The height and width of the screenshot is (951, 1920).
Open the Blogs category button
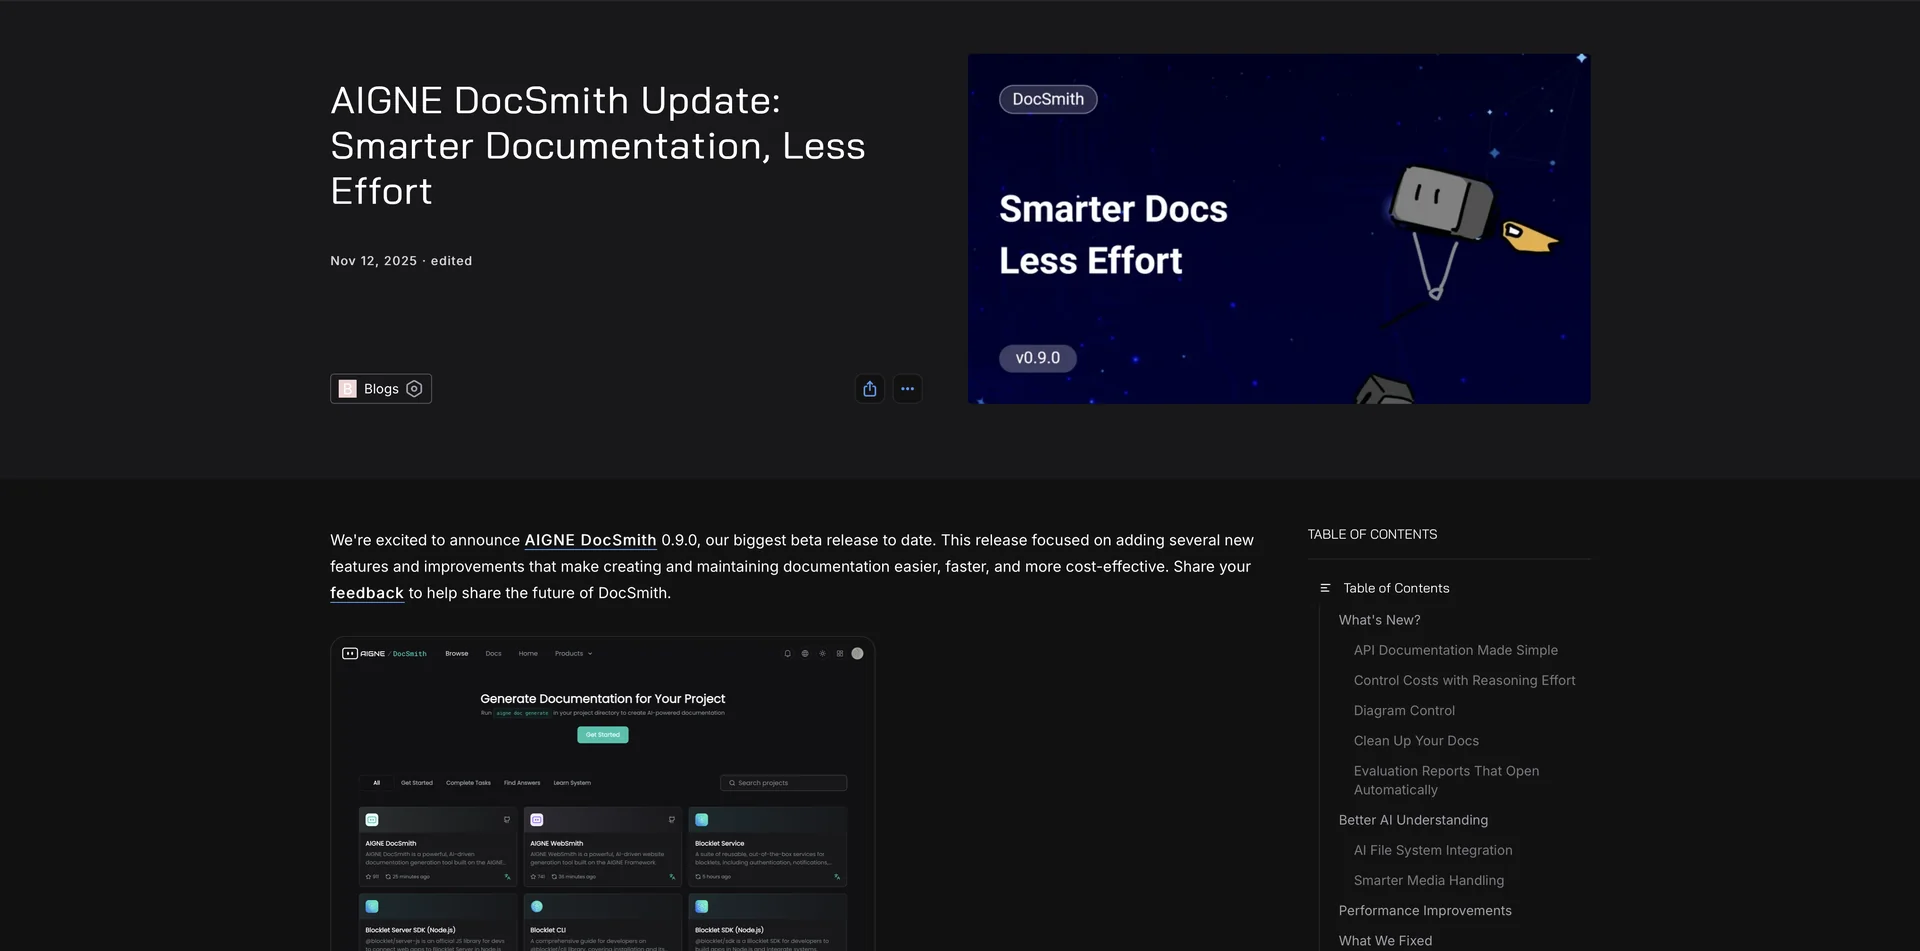(x=381, y=389)
